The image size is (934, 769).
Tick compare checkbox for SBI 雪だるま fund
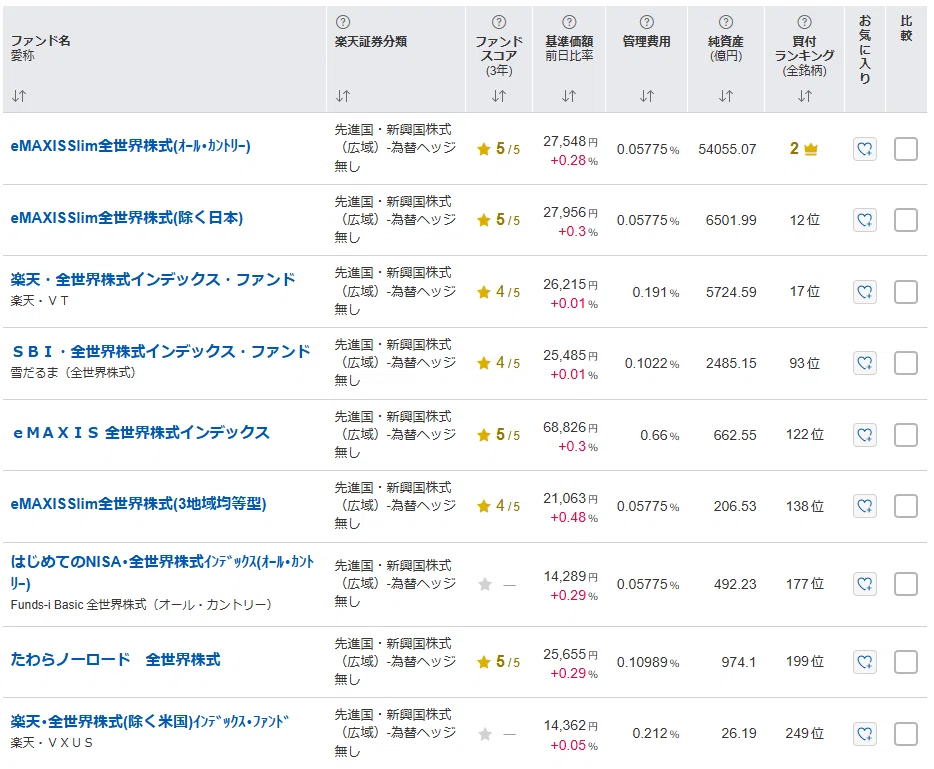(905, 363)
